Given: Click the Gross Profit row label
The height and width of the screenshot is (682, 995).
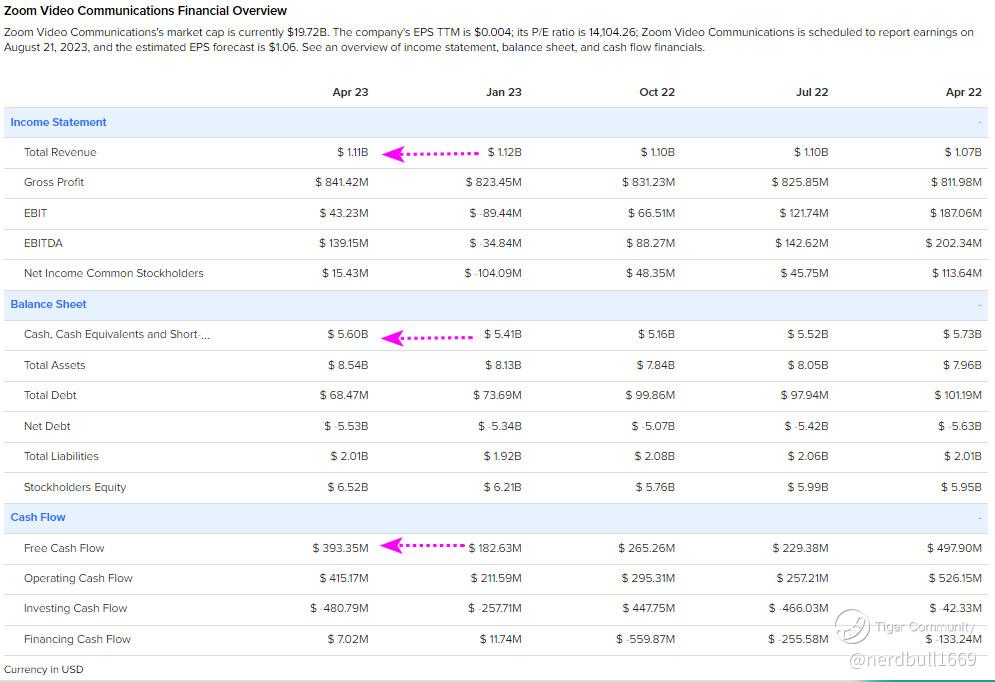Looking at the screenshot, I should (x=54, y=182).
